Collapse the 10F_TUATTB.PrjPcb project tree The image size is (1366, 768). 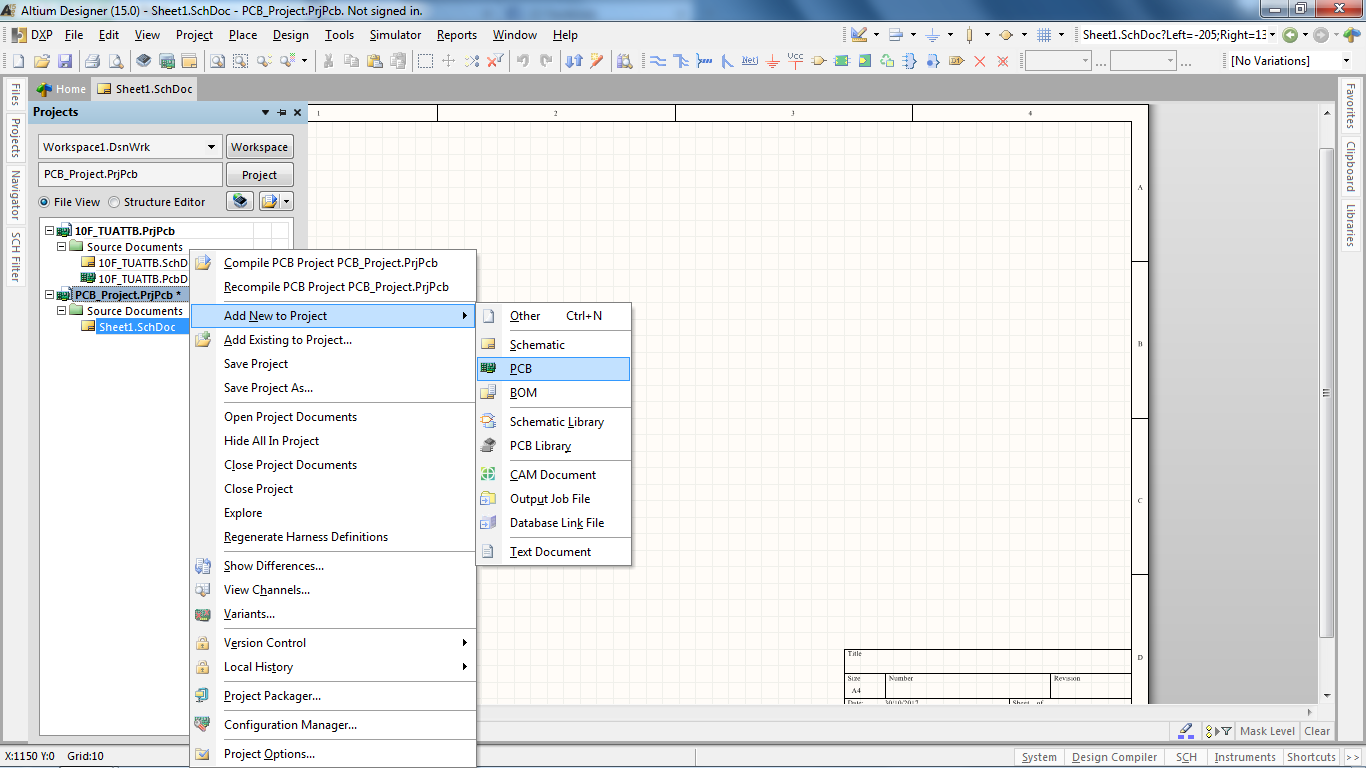click(x=49, y=231)
